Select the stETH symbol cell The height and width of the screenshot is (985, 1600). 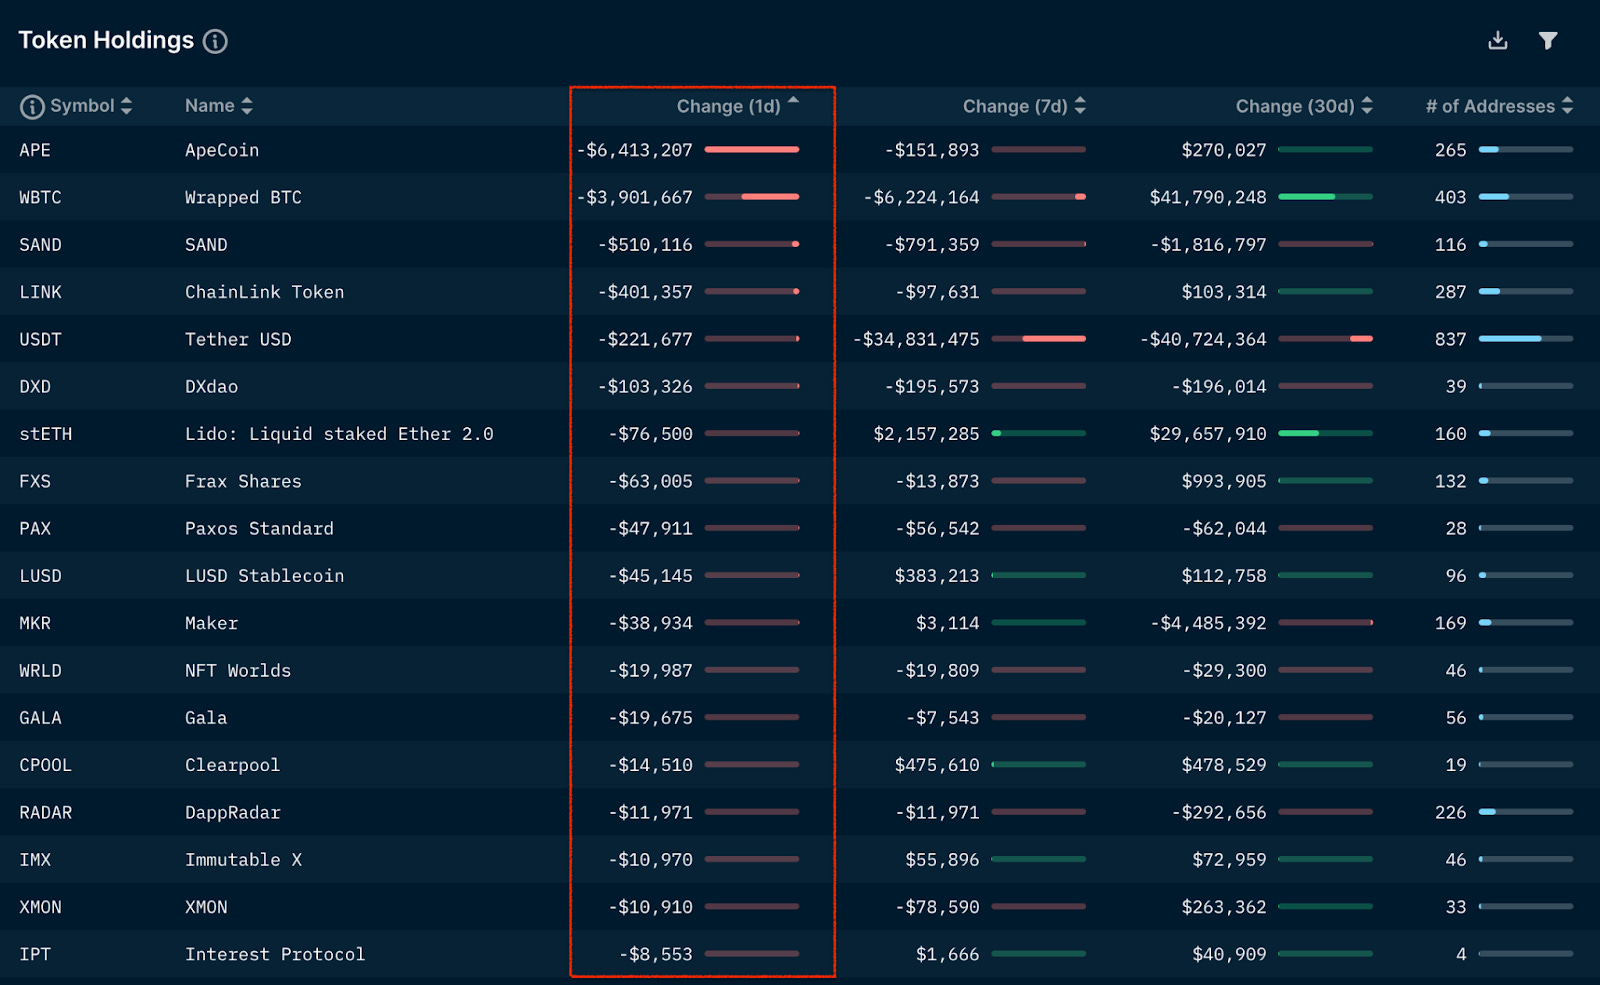46,434
